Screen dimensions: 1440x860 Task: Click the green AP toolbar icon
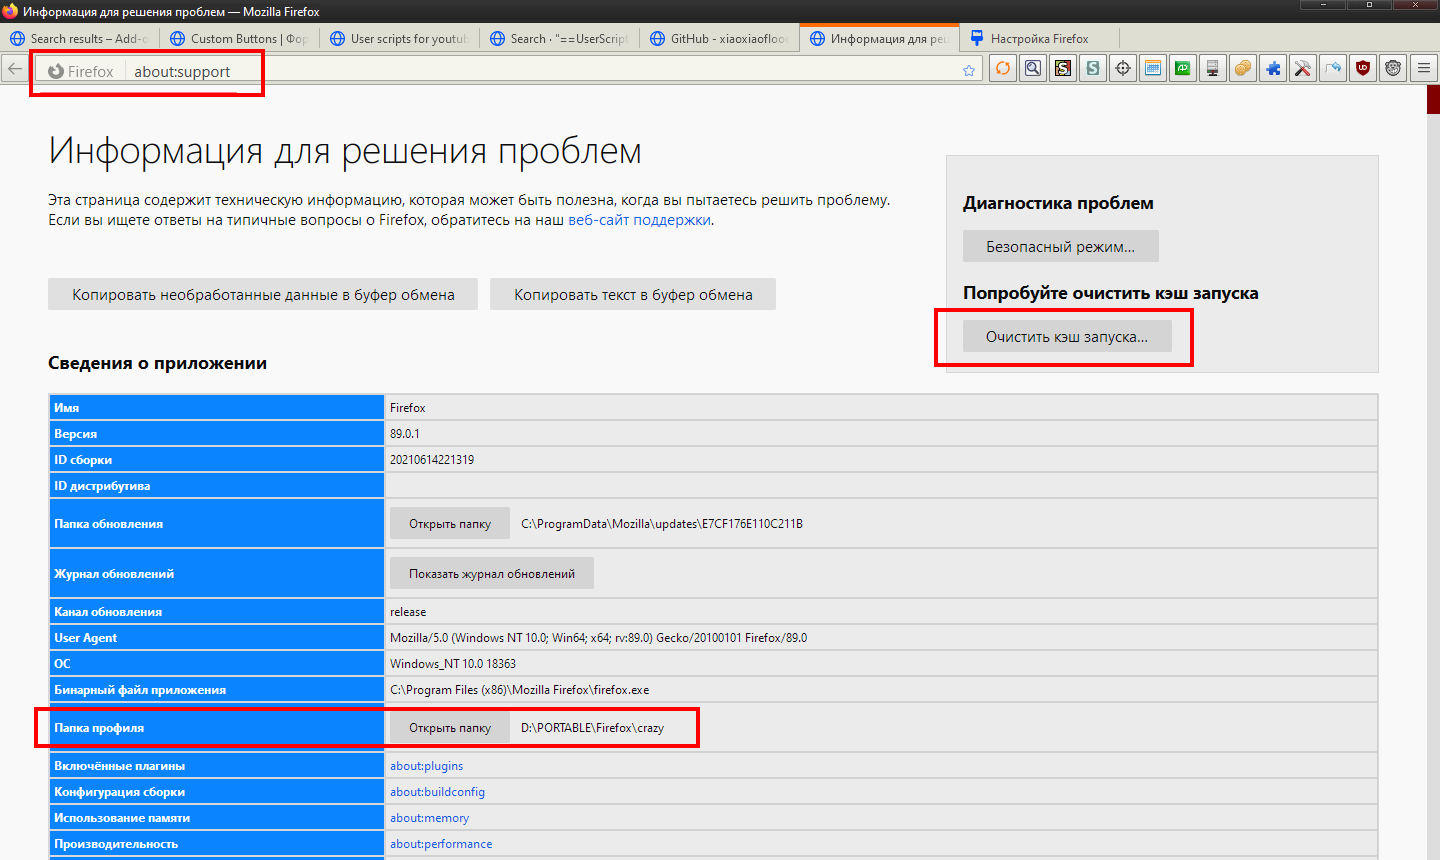click(x=1183, y=69)
